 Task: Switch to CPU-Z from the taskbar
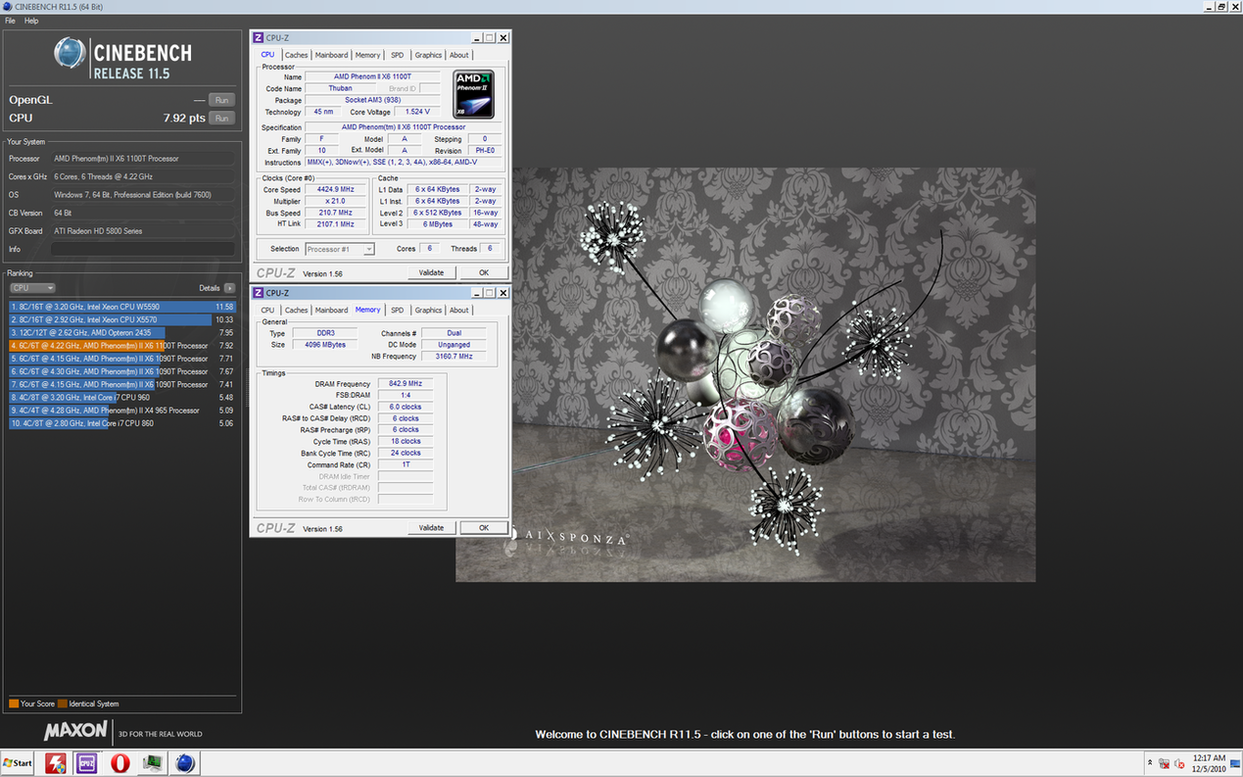coord(87,763)
